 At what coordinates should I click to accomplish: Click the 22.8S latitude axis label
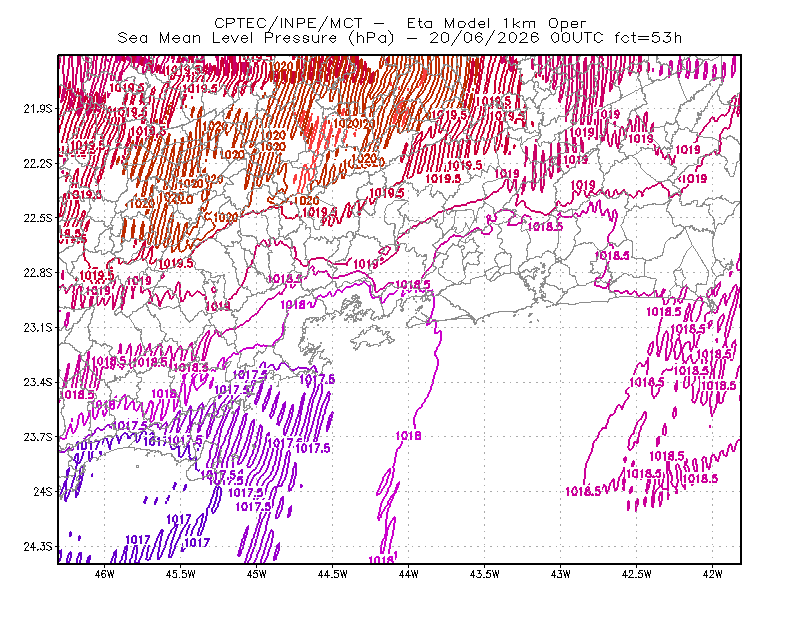click(38, 273)
